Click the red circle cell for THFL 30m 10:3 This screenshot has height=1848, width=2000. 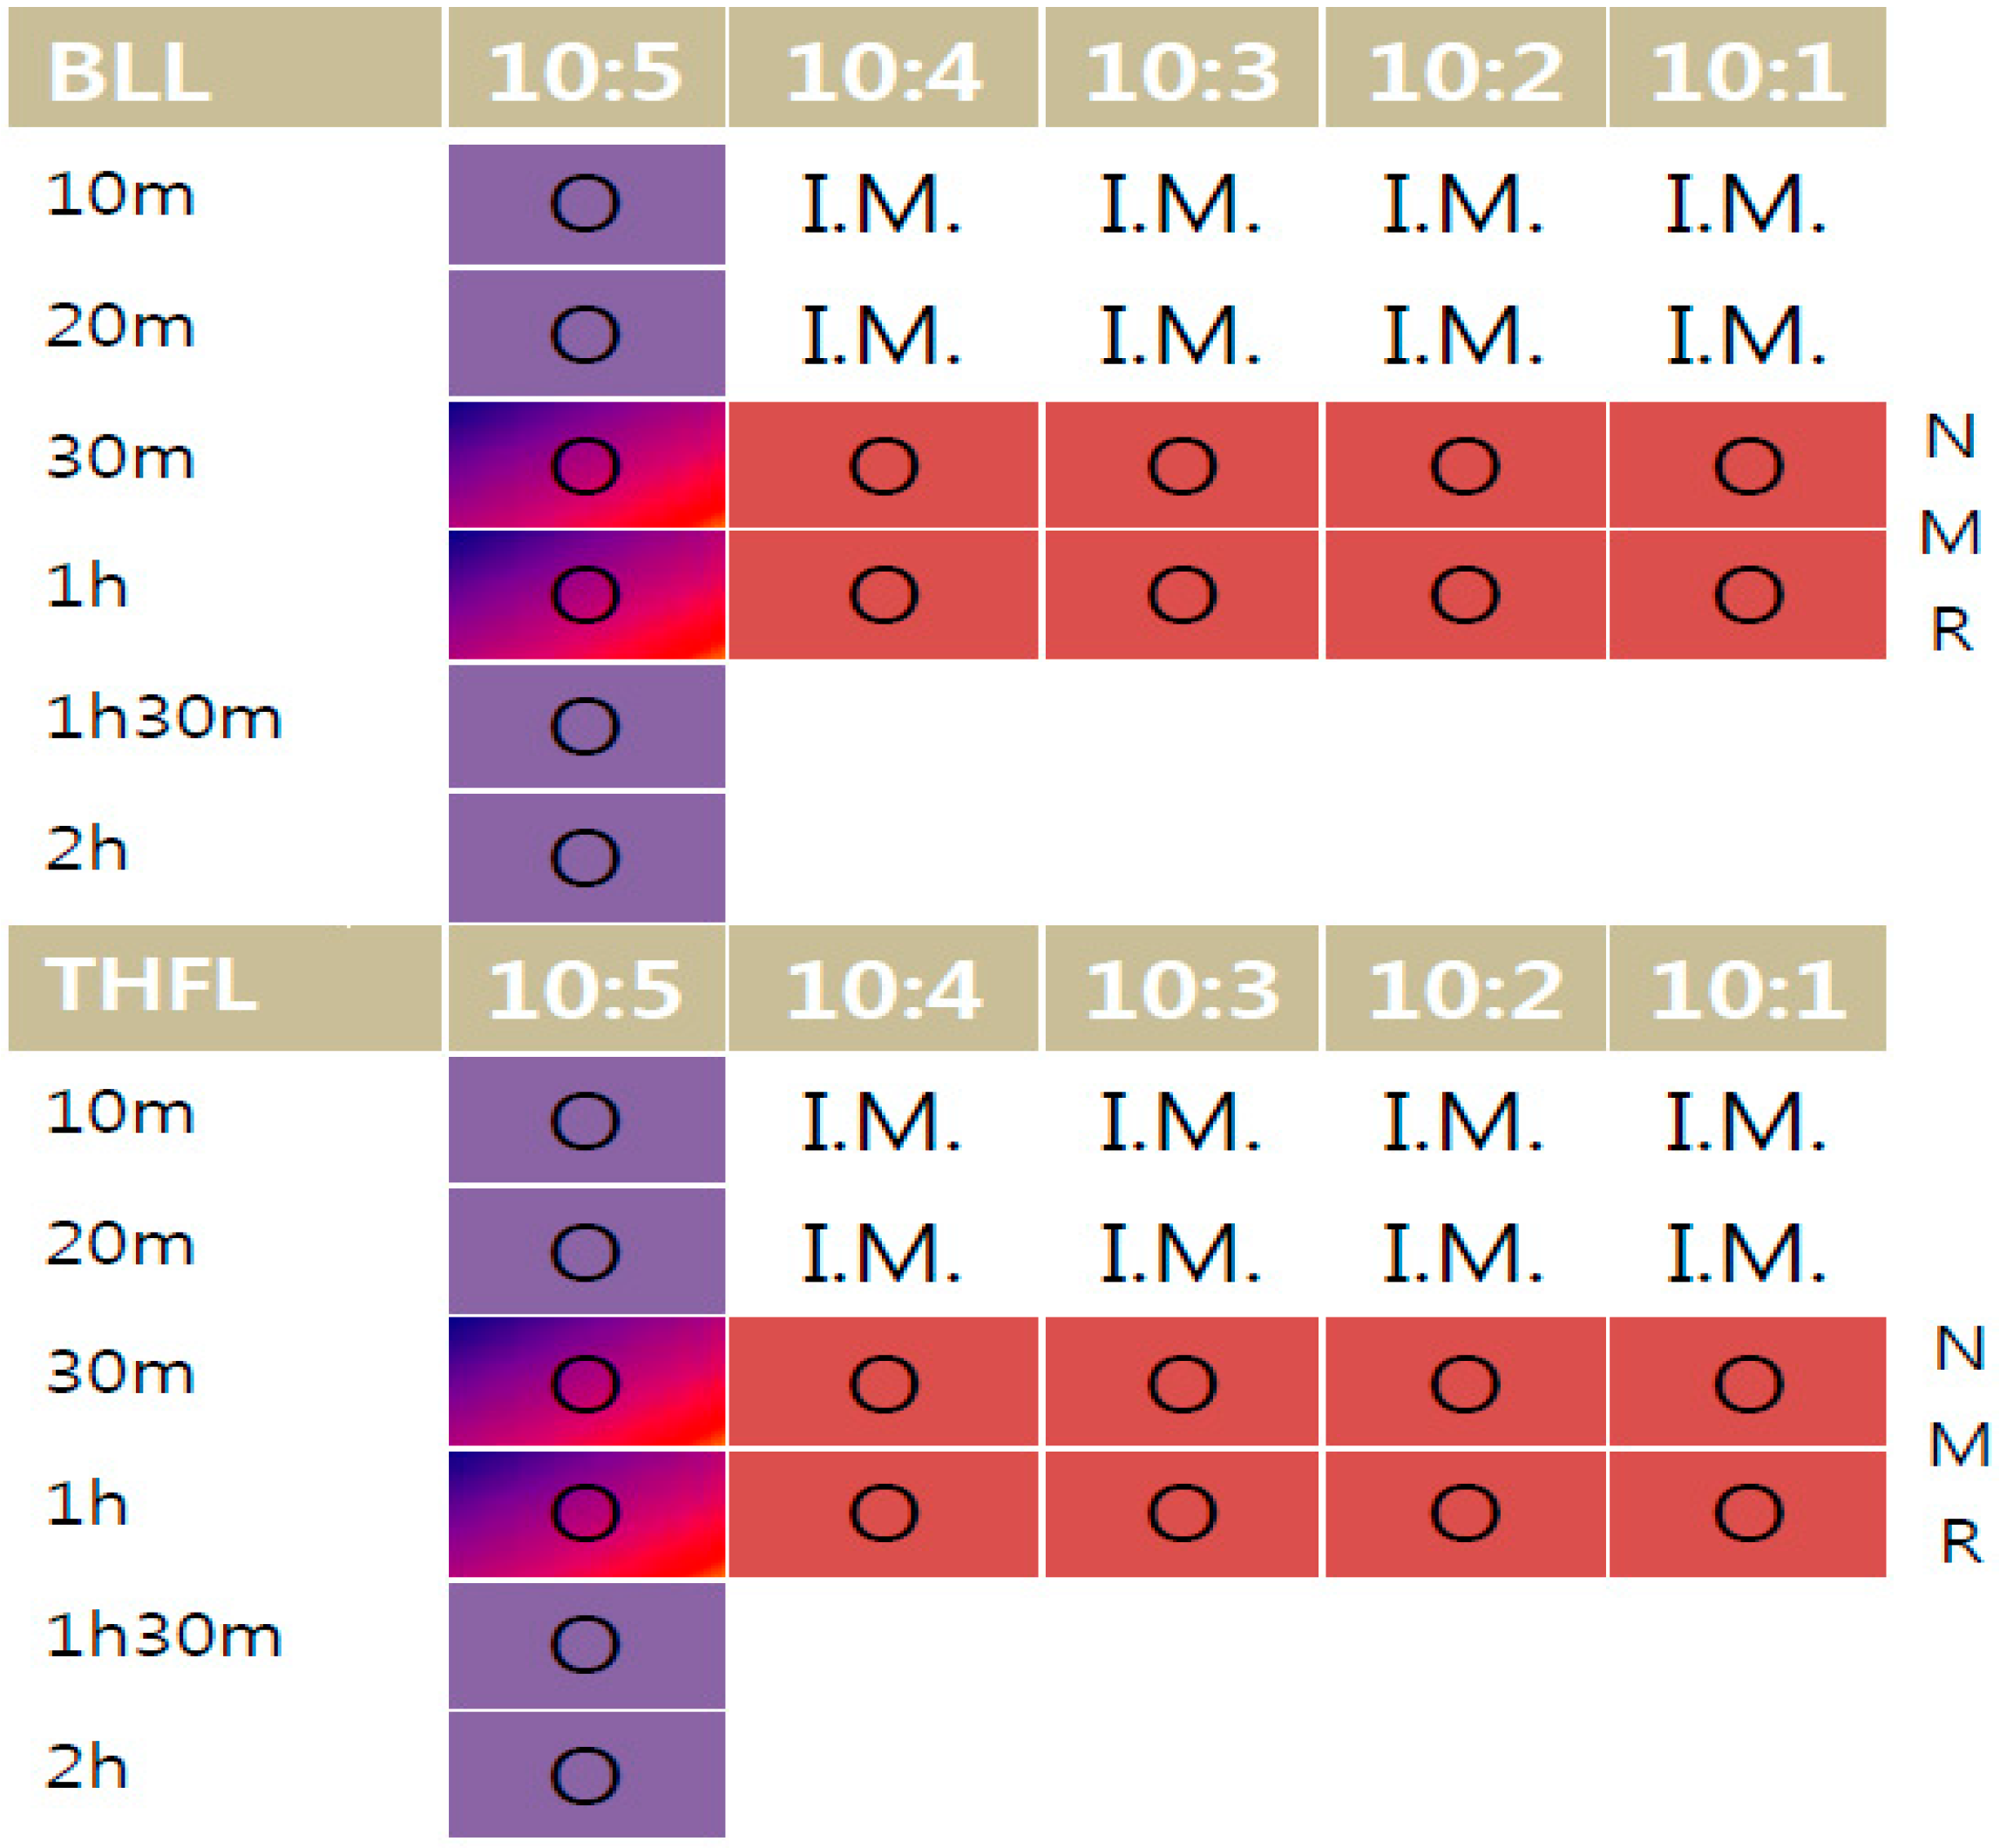tap(1182, 1382)
